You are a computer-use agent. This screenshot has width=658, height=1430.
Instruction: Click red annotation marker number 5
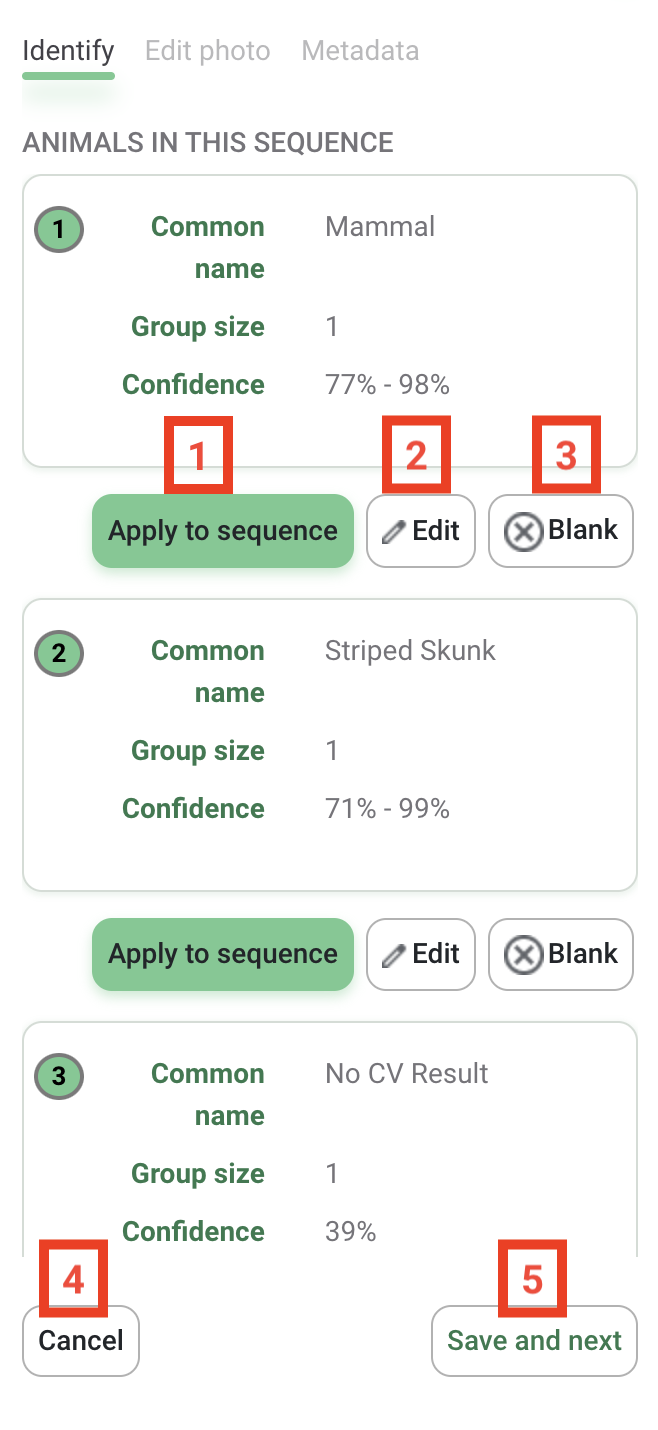[x=532, y=1277]
